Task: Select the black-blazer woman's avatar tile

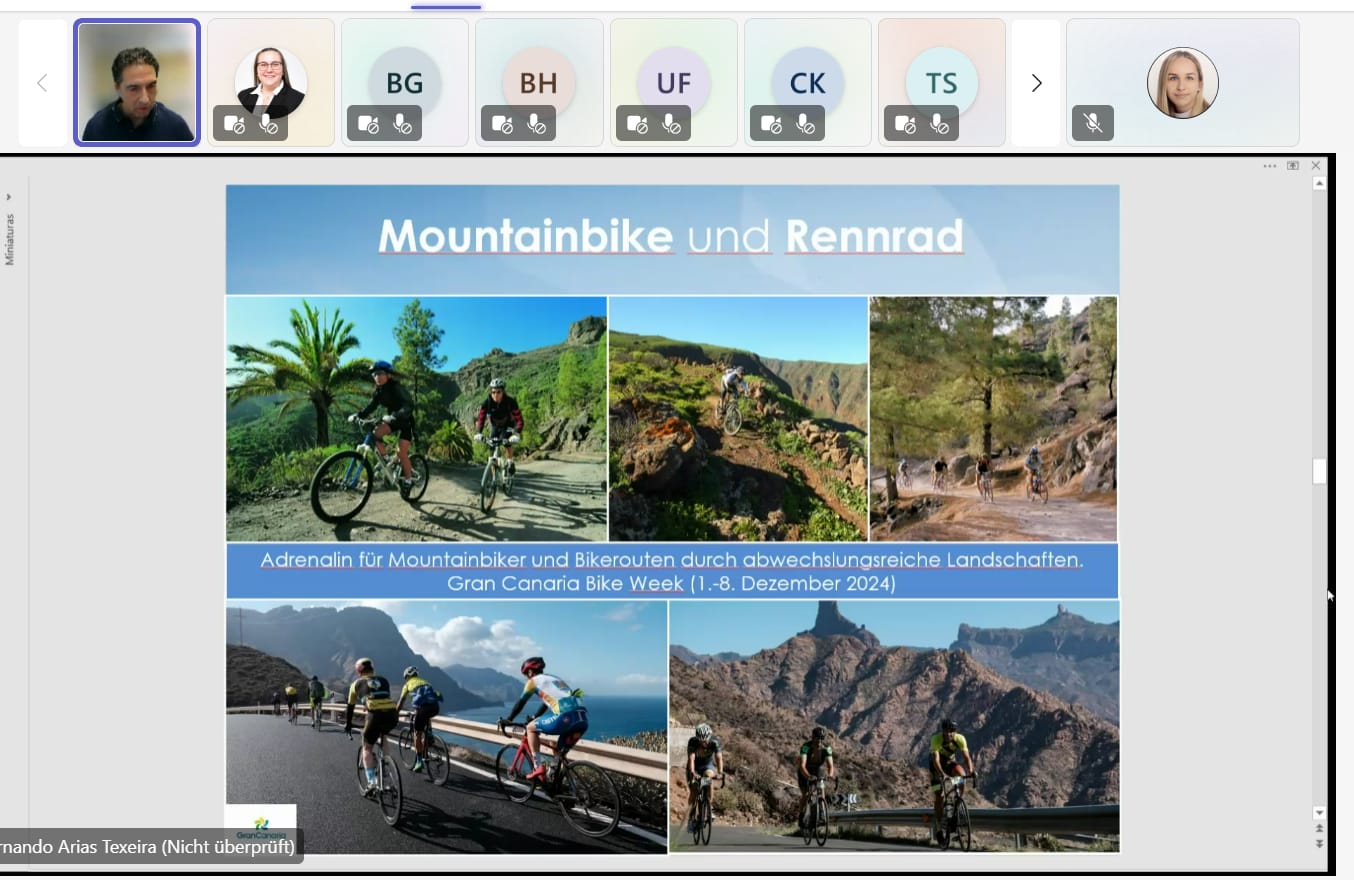Action: click(x=271, y=83)
